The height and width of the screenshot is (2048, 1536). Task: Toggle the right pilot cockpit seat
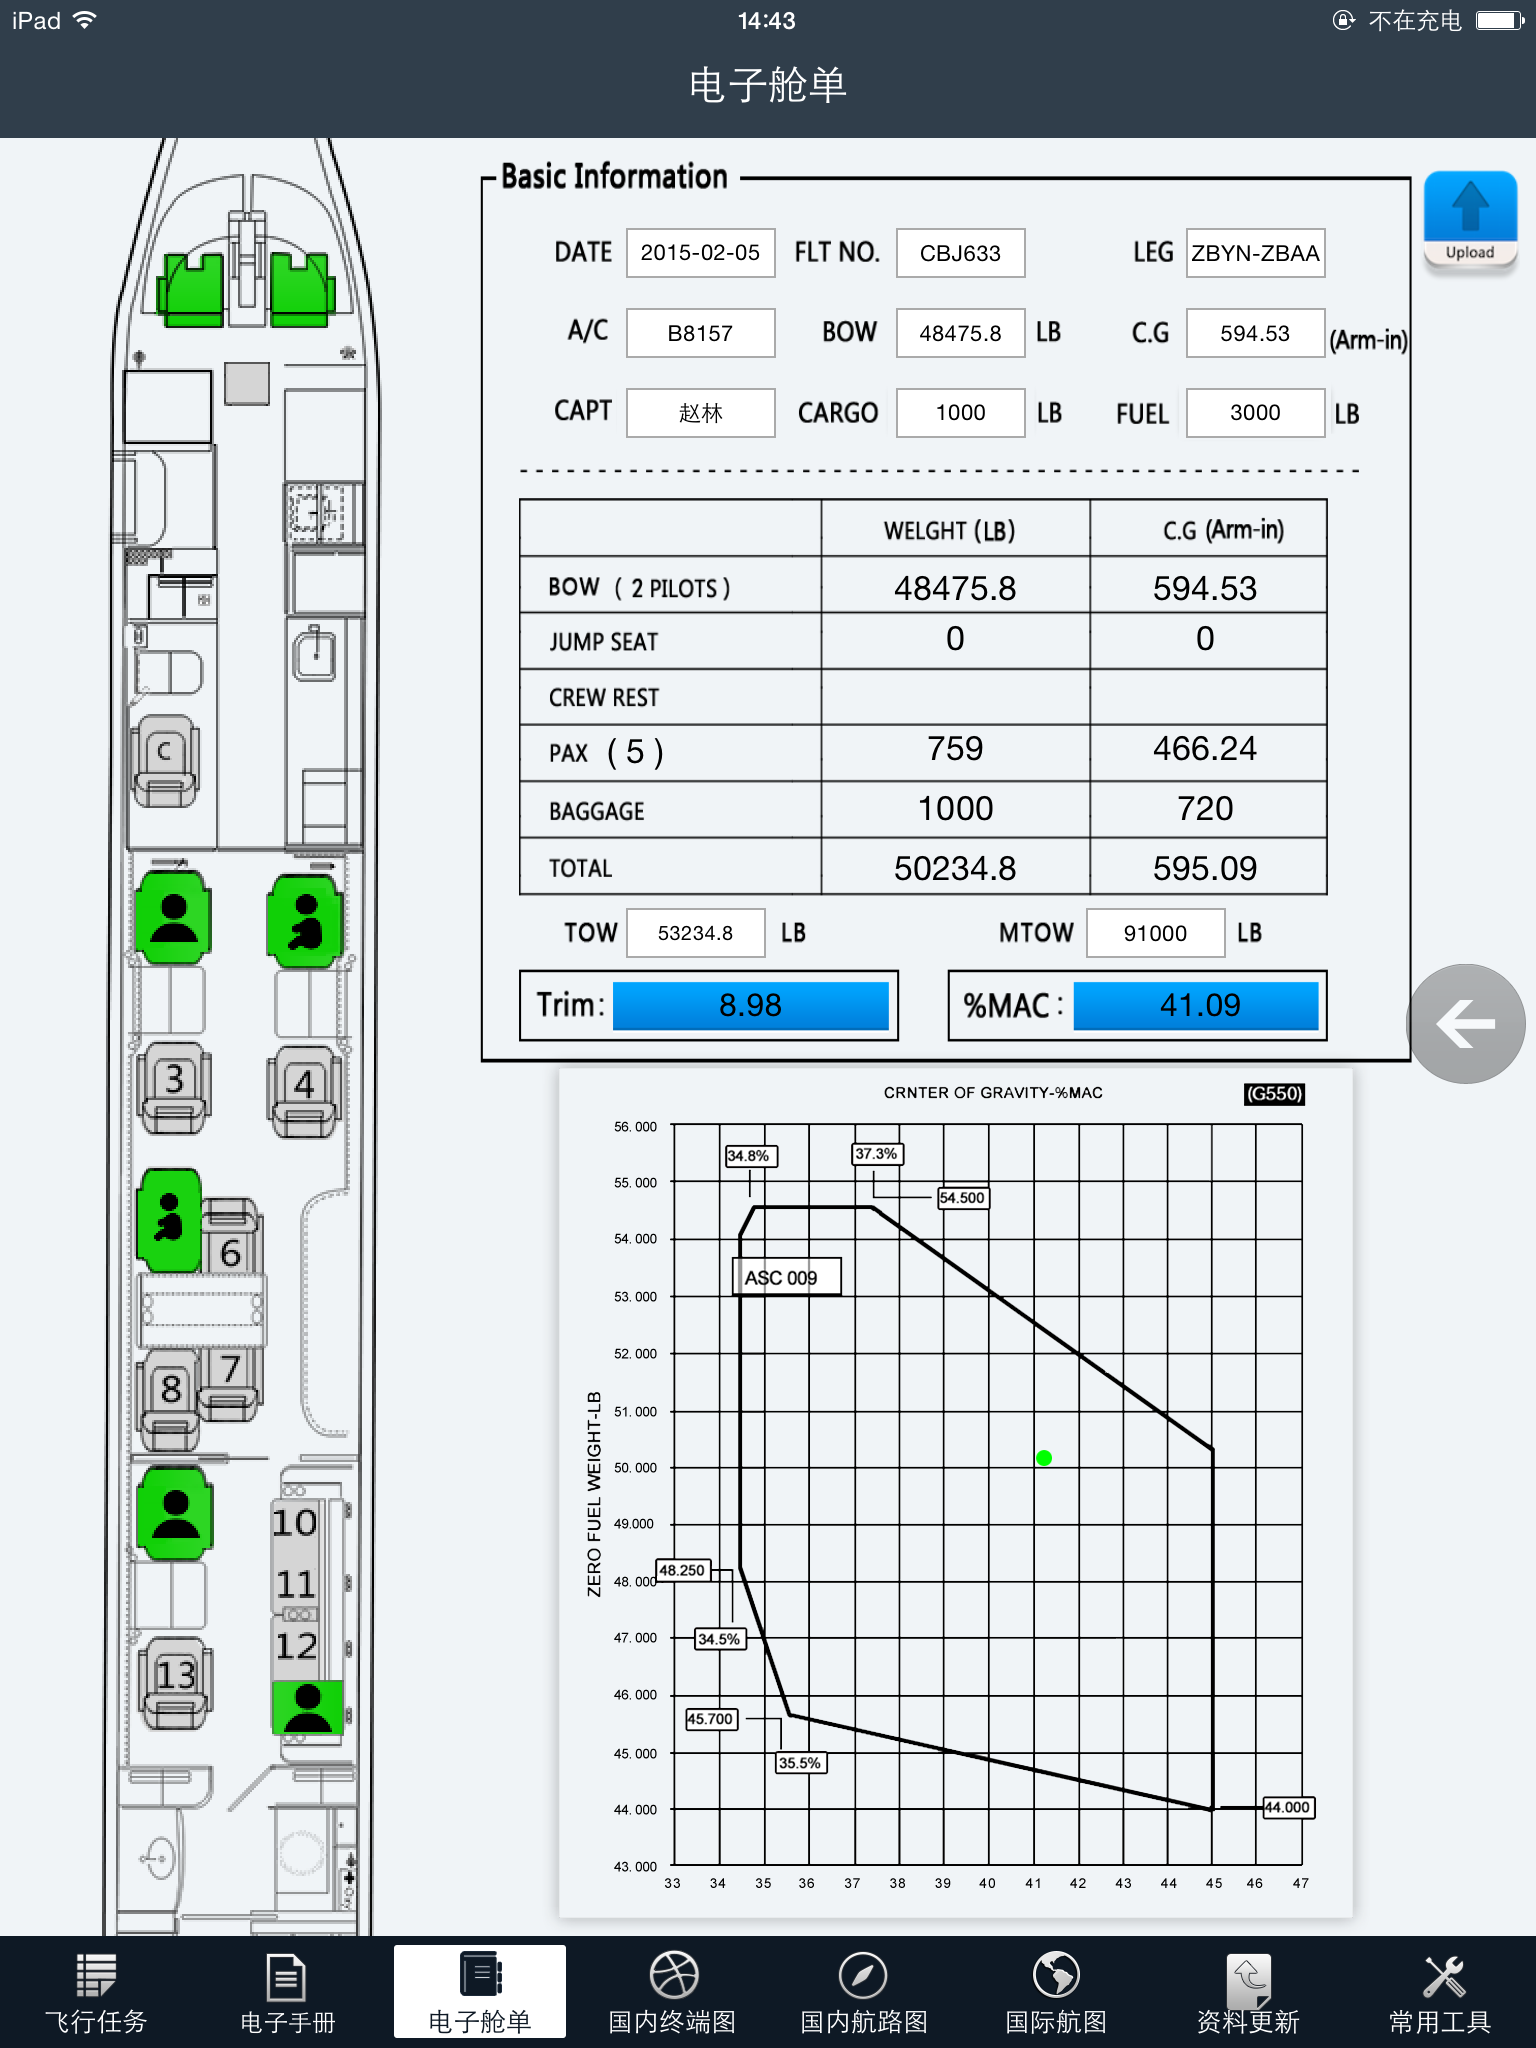click(301, 290)
